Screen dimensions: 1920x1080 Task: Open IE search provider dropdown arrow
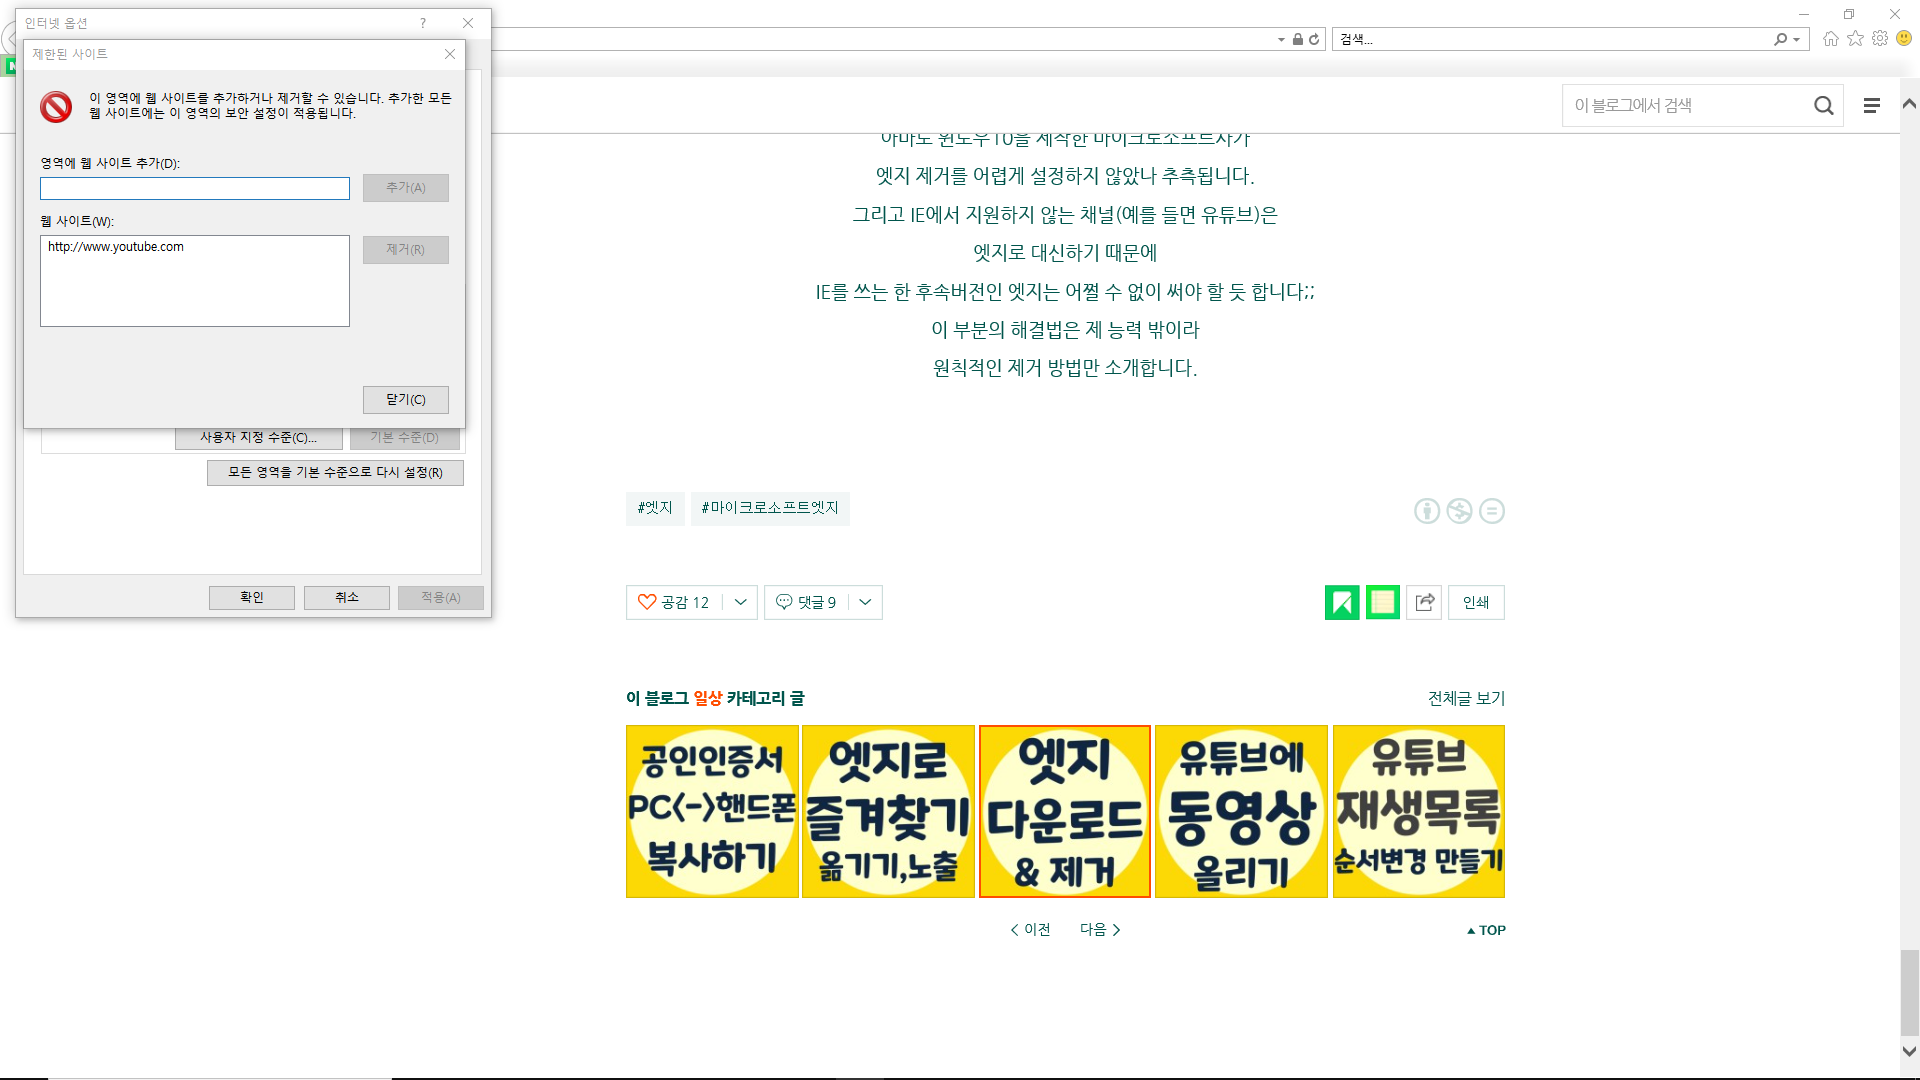tap(1797, 40)
